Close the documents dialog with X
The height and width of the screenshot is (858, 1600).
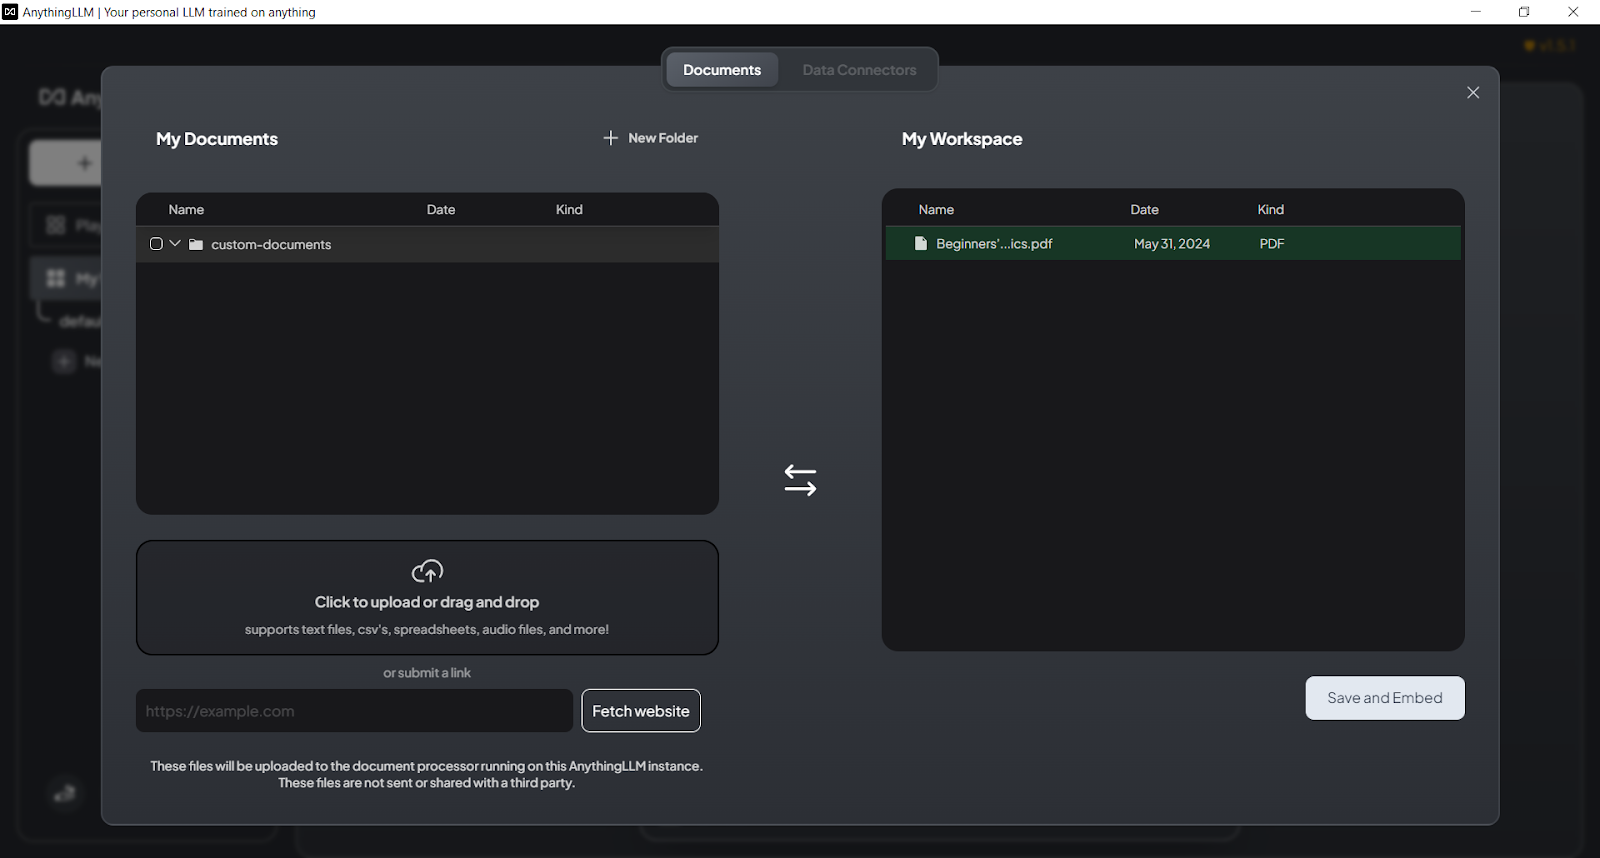coord(1473,92)
